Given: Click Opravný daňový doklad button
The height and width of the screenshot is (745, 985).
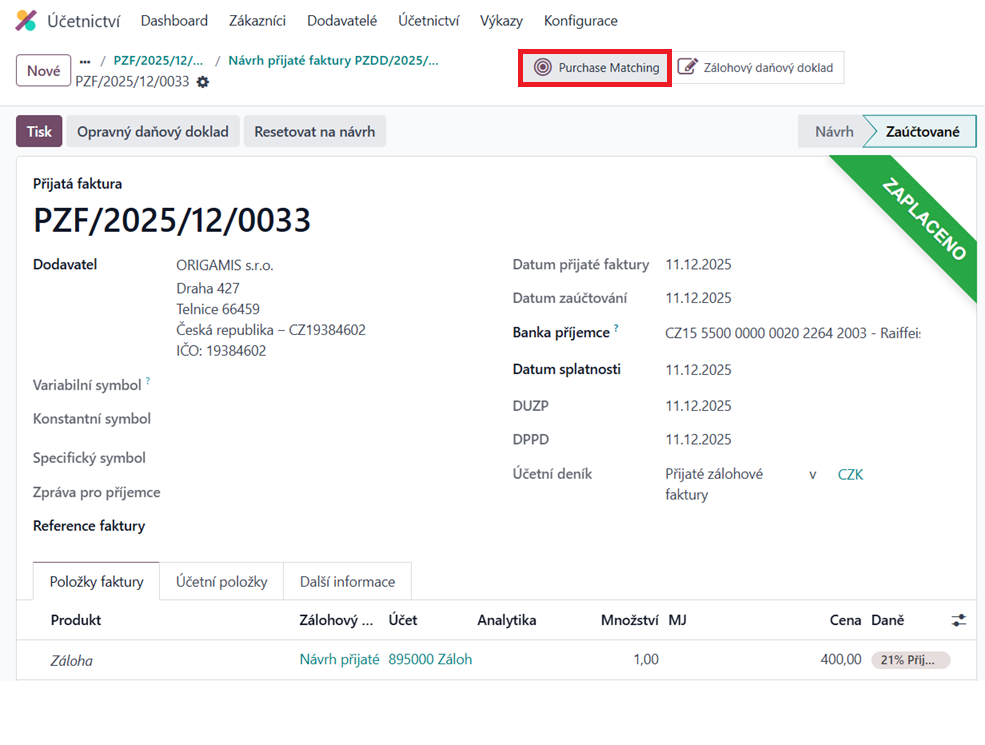Looking at the screenshot, I should pyautogui.click(x=153, y=131).
